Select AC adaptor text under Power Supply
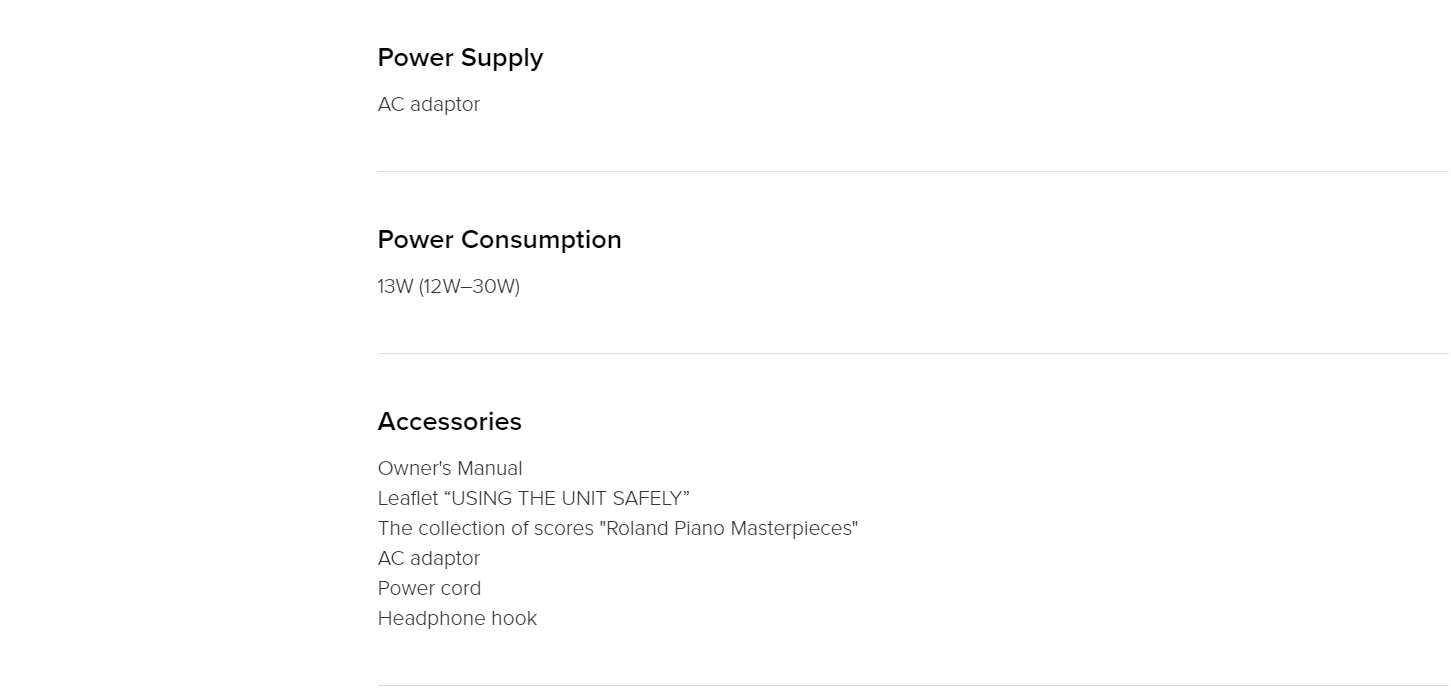Viewport: 1451px width, 700px height. pyautogui.click(x=429, y=105)
